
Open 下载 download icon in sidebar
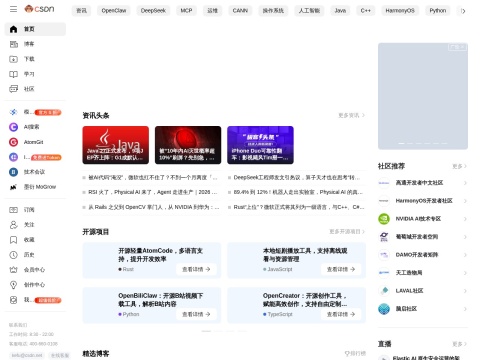[x=13, y=59]
